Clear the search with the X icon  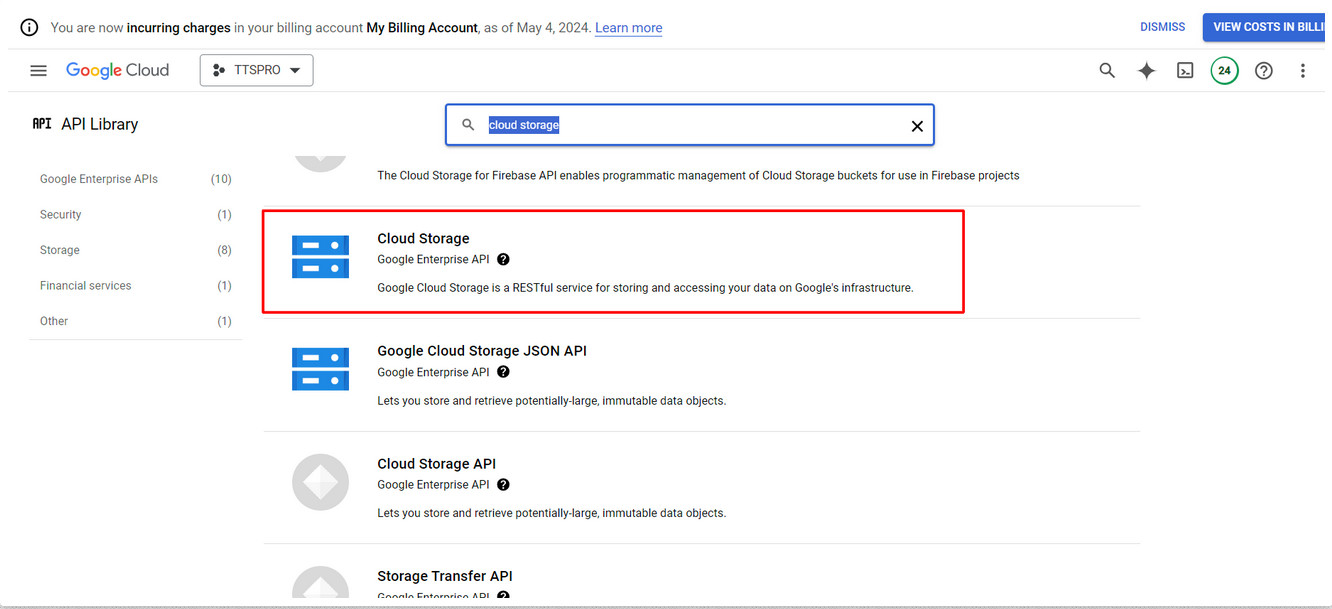[x=916, y=126]
